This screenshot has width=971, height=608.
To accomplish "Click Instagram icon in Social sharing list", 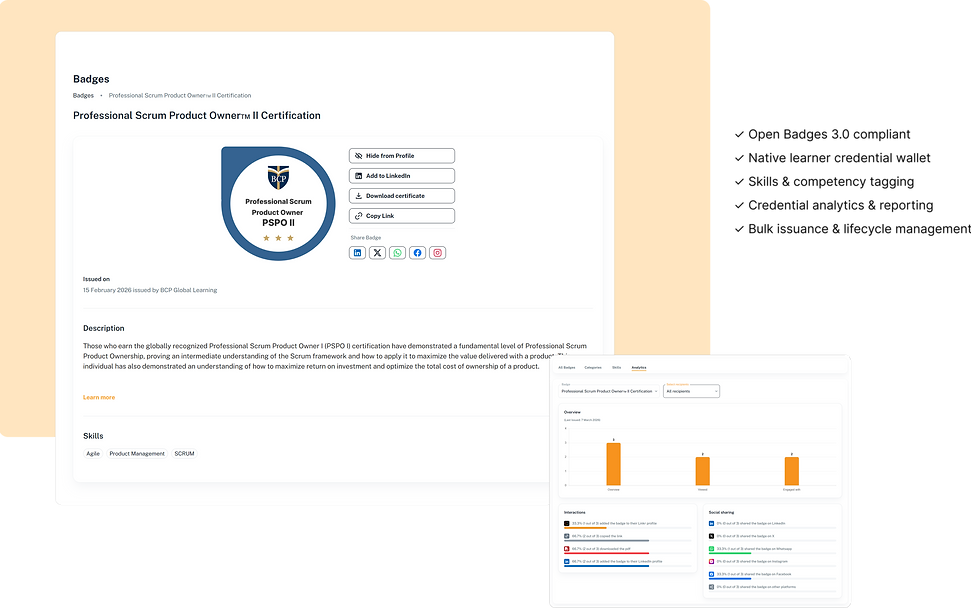I will [x=712, y=562].
